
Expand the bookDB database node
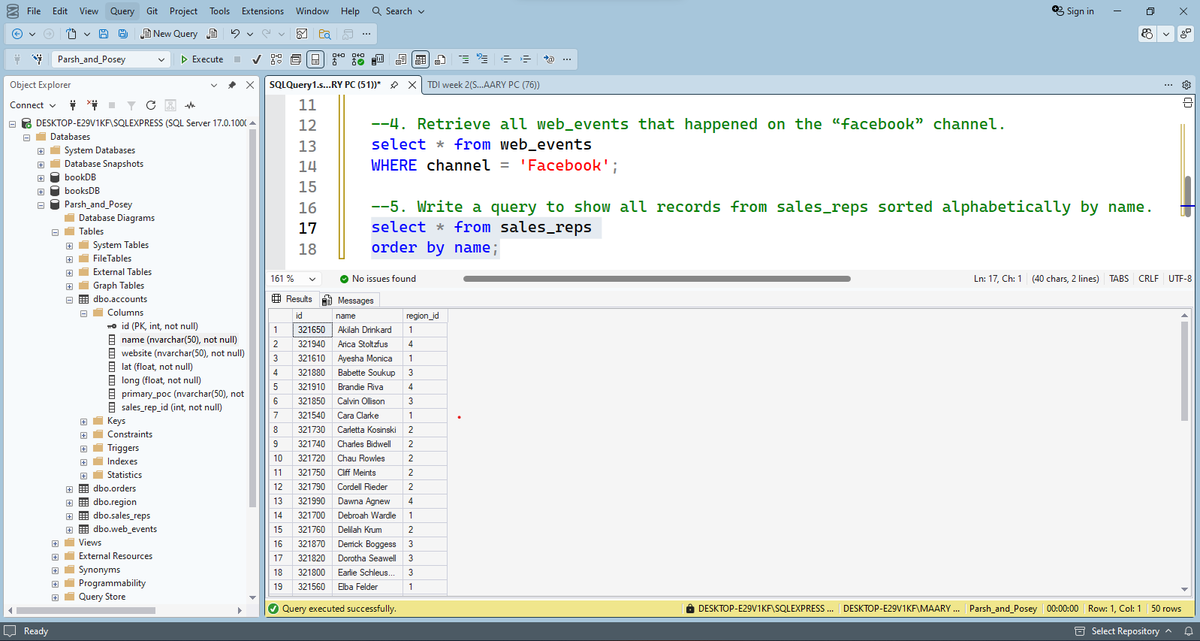click(x=41, y=177)
